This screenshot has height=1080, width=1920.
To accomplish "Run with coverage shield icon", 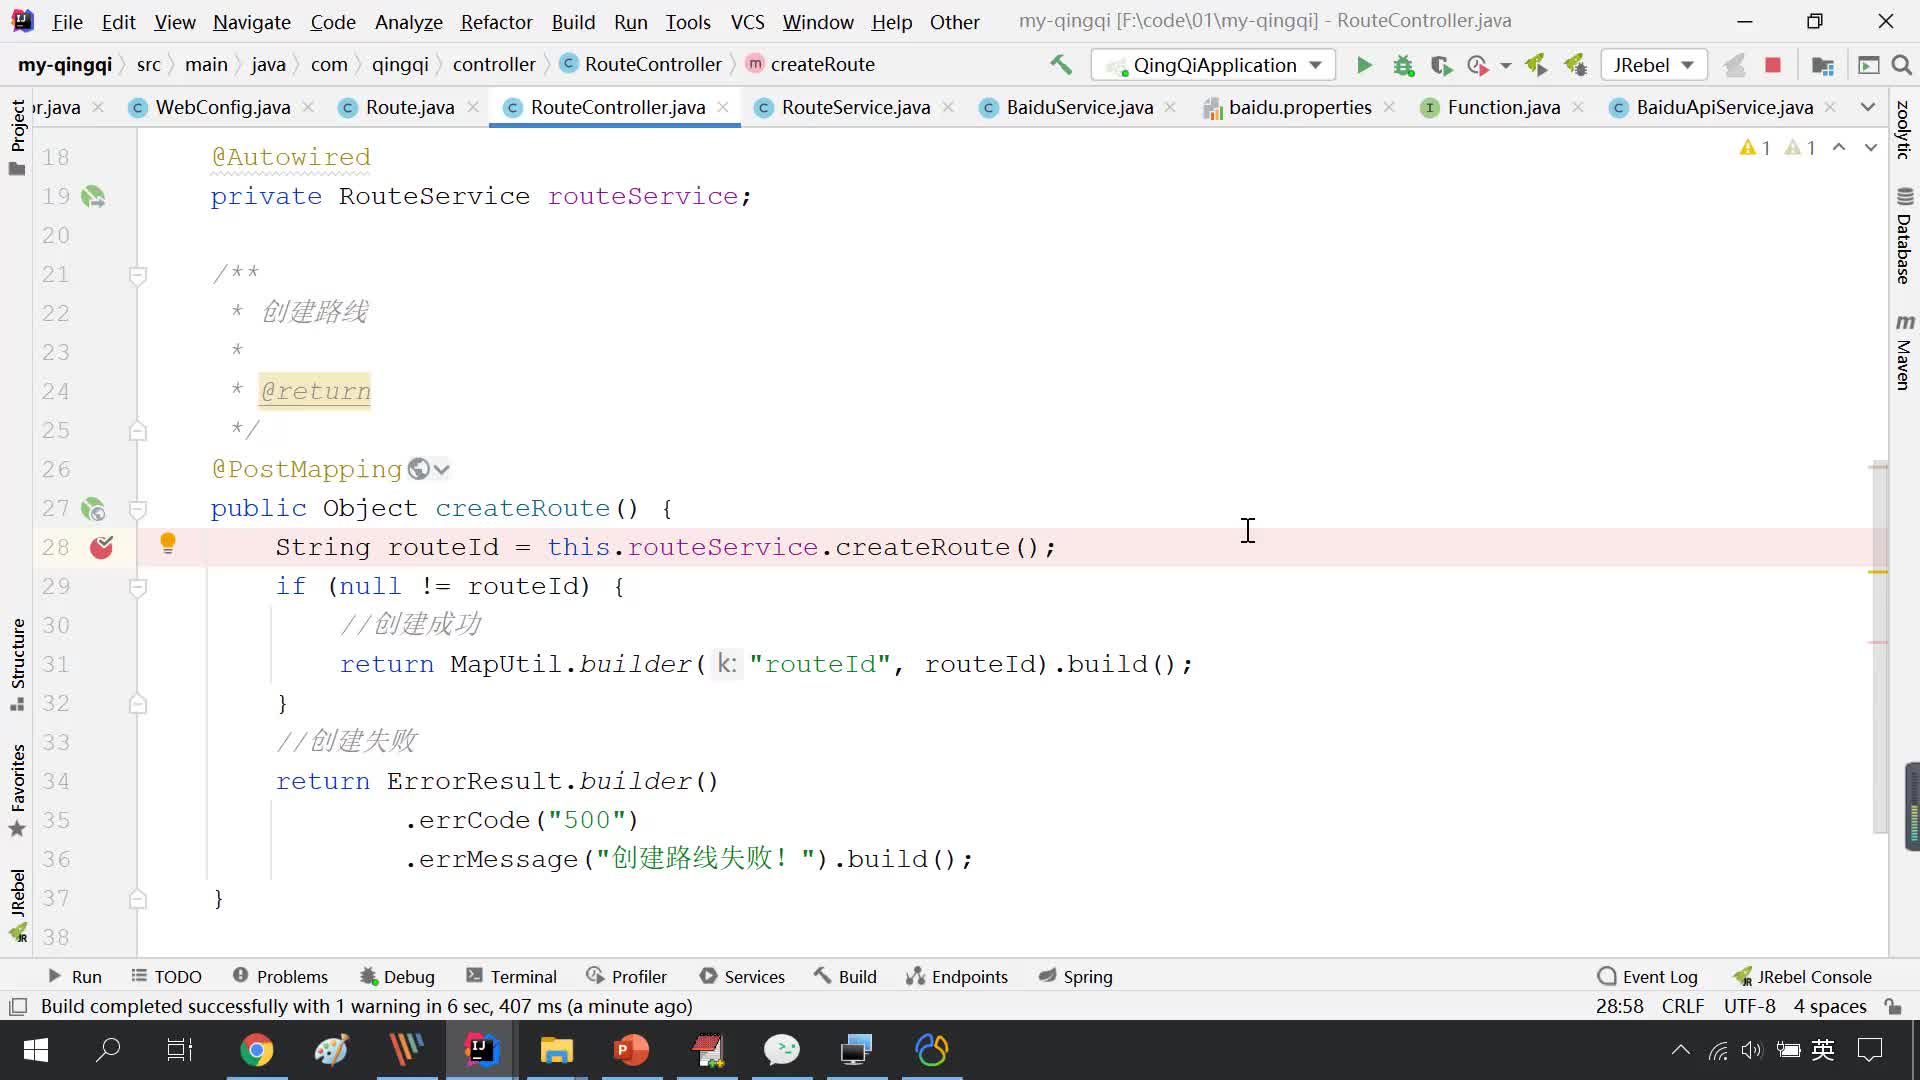I will click(x=1441, y=65).
